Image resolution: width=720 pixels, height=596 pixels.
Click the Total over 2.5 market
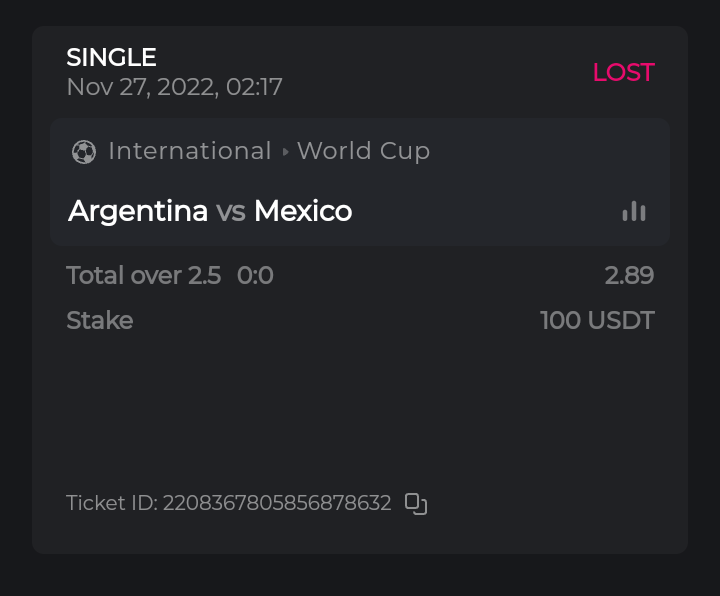coord(143,275)
